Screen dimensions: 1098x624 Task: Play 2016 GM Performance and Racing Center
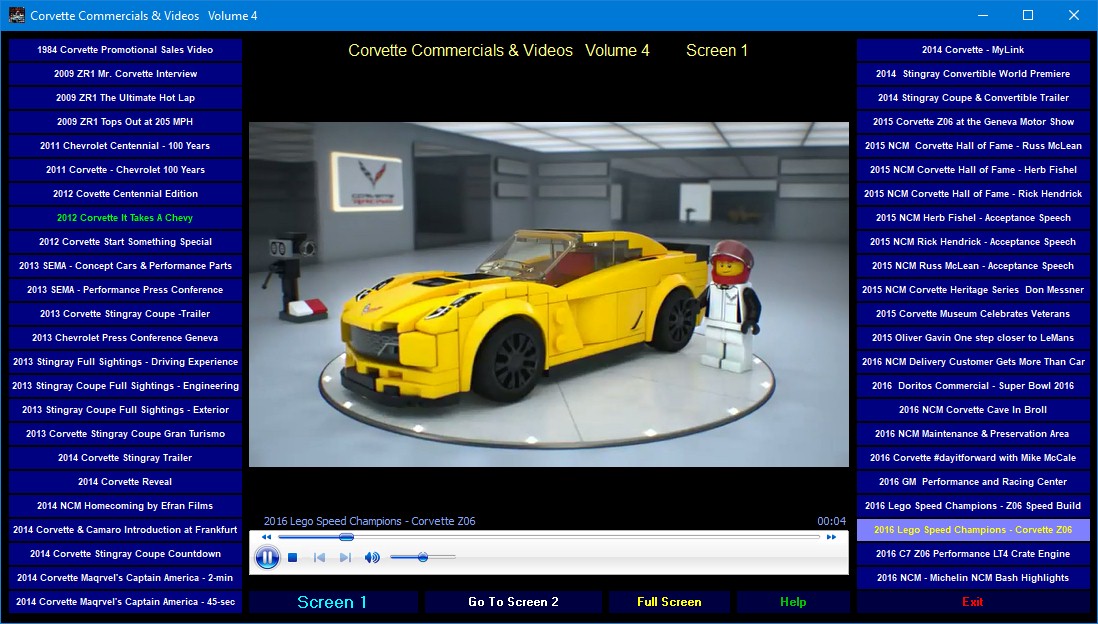[x=973, y=482]
